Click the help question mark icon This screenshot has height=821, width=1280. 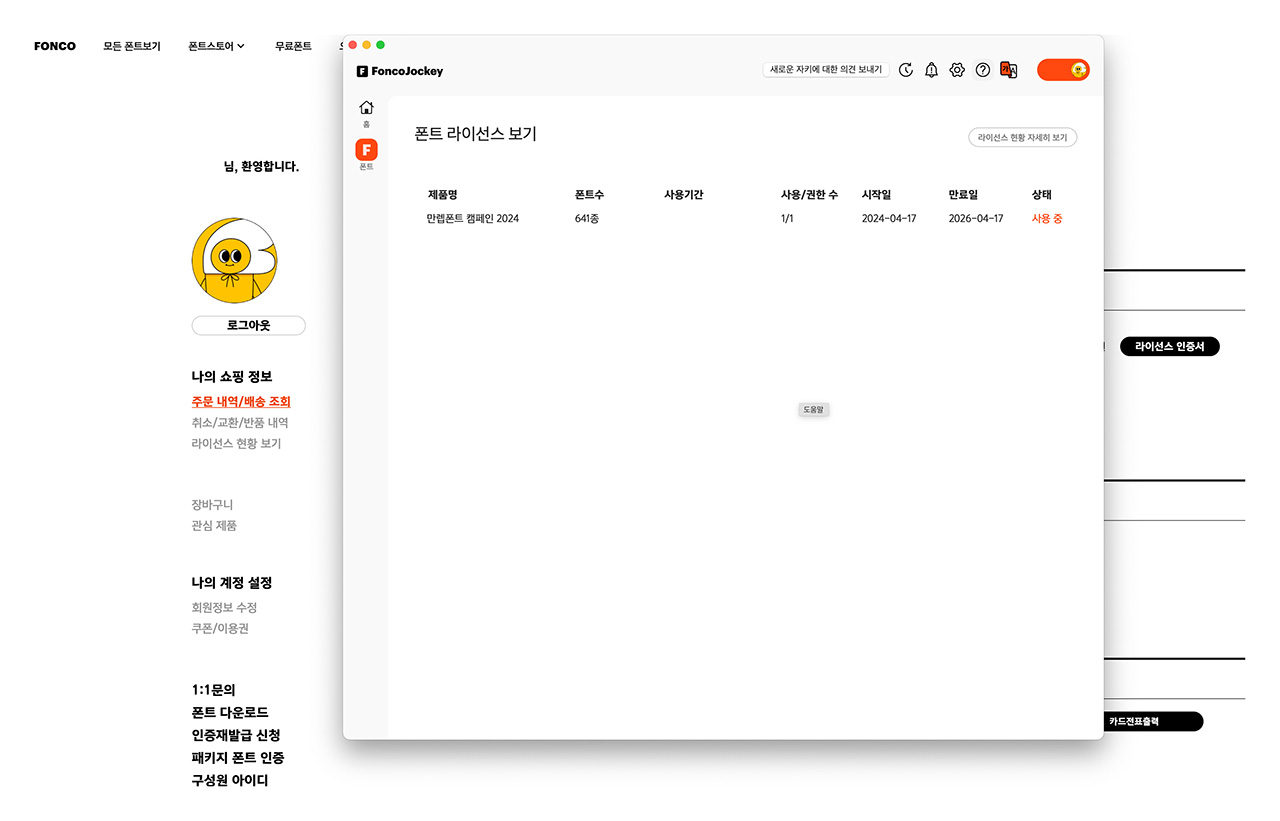click(983, 70)
